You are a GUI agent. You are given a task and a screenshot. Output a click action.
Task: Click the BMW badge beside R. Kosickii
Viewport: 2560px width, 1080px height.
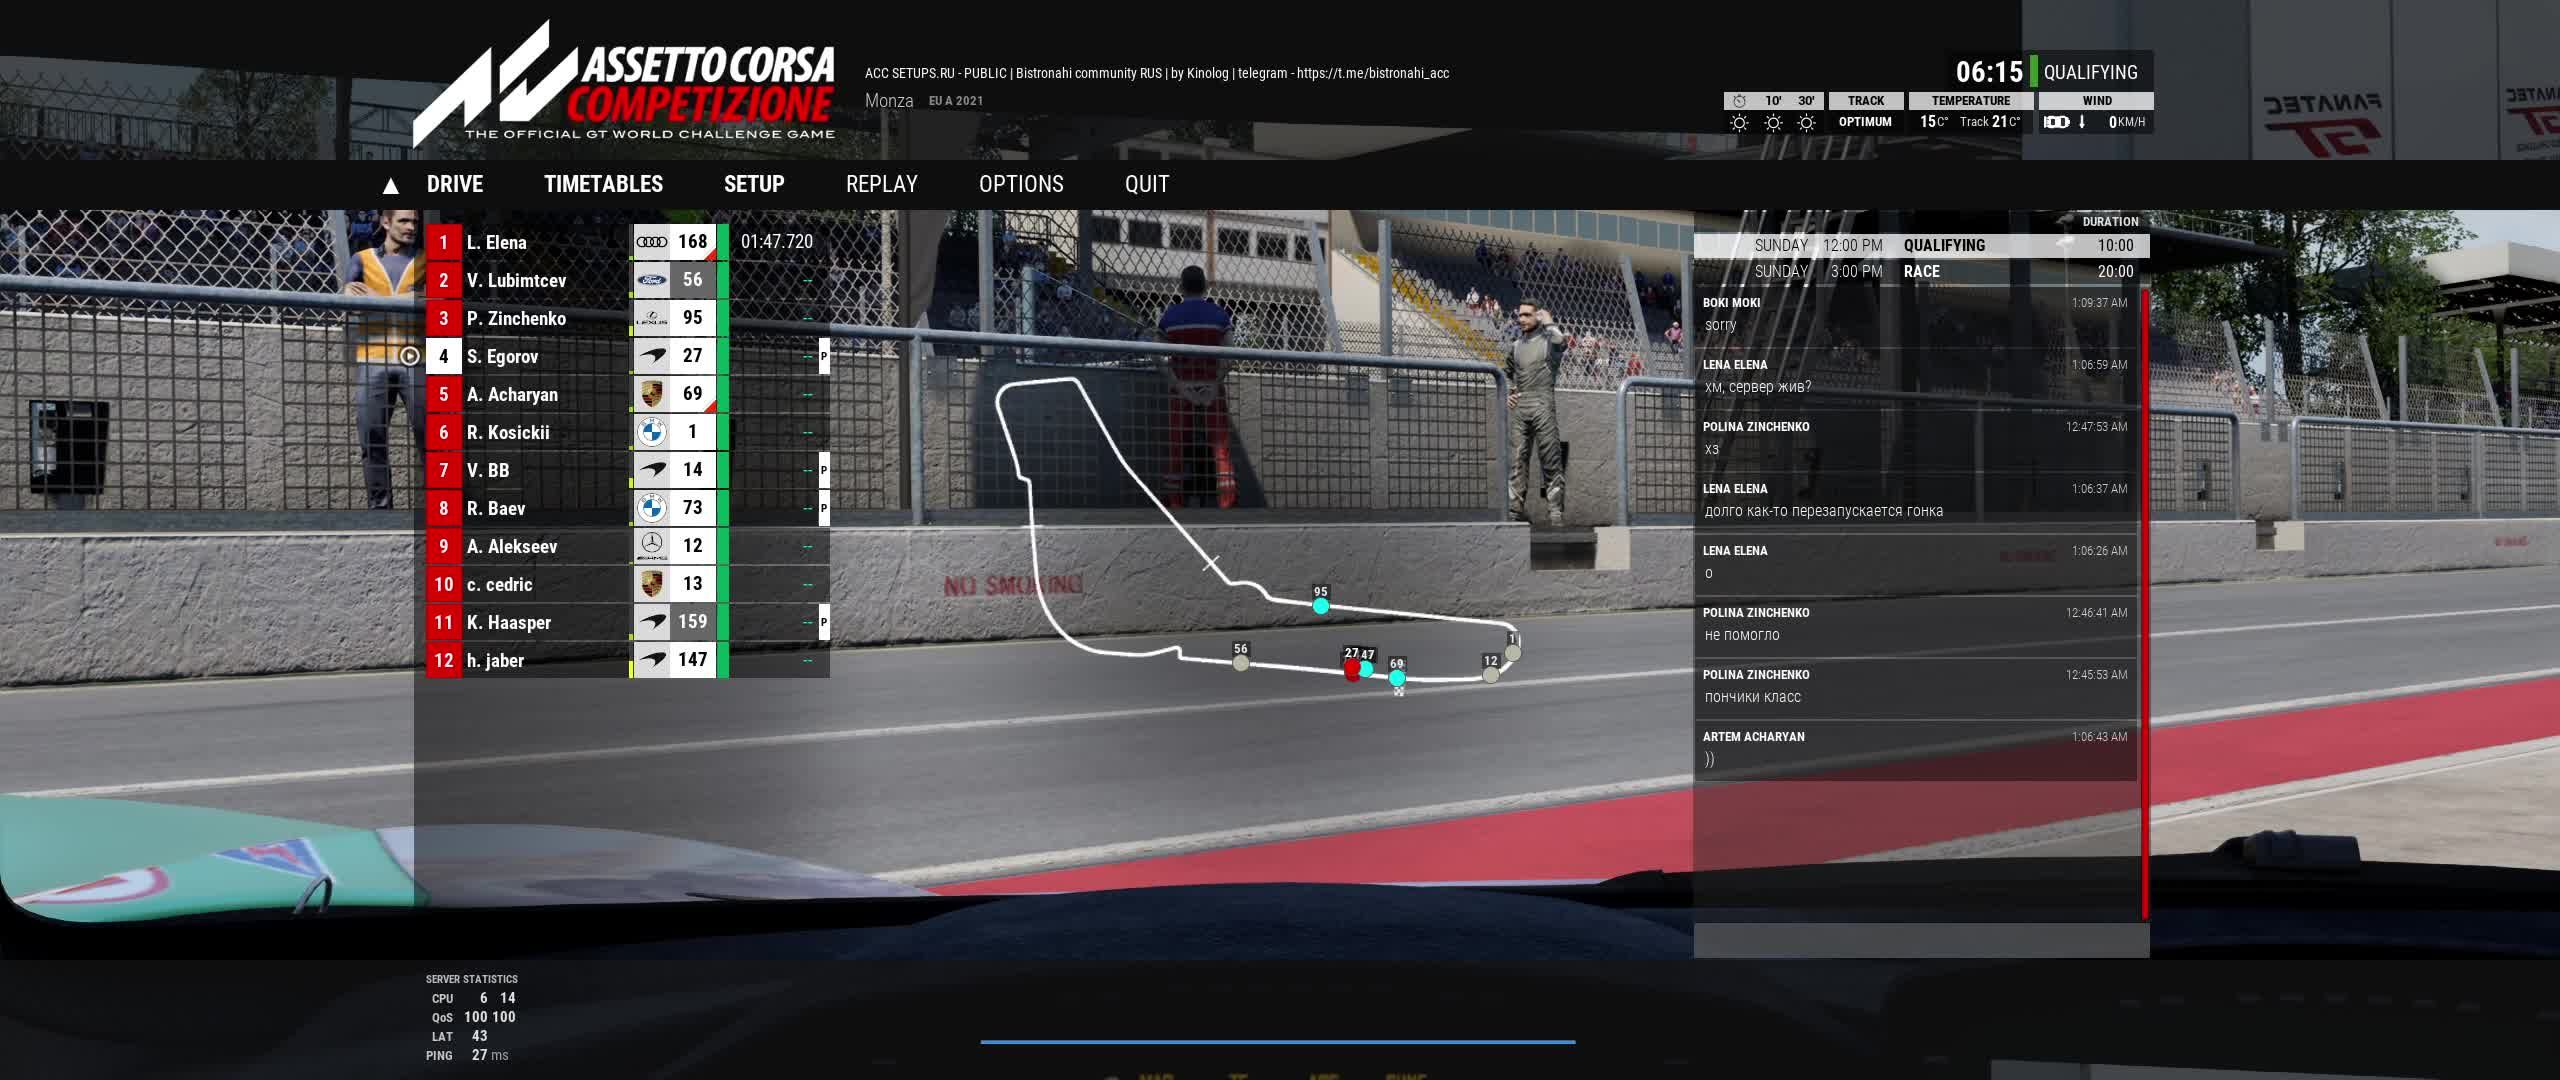(x=651, y=432)
